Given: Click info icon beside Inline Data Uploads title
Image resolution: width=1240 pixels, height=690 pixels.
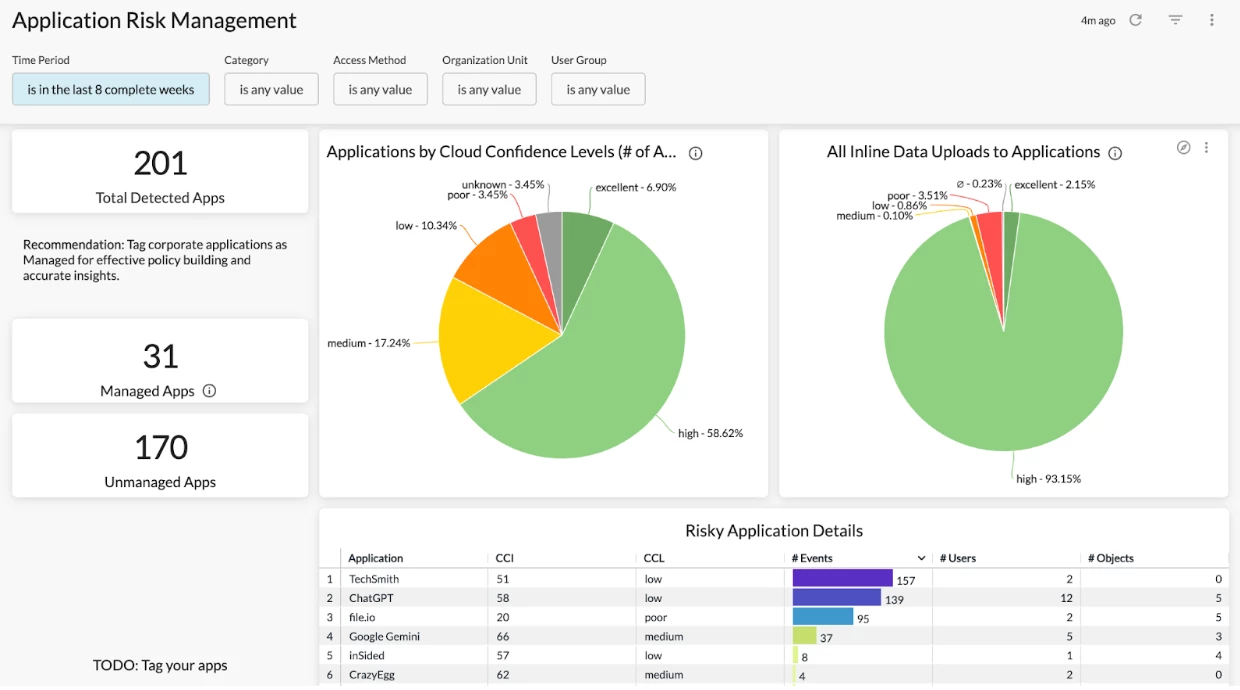Looking at the screenshot, I should (x=1115, y=153).
